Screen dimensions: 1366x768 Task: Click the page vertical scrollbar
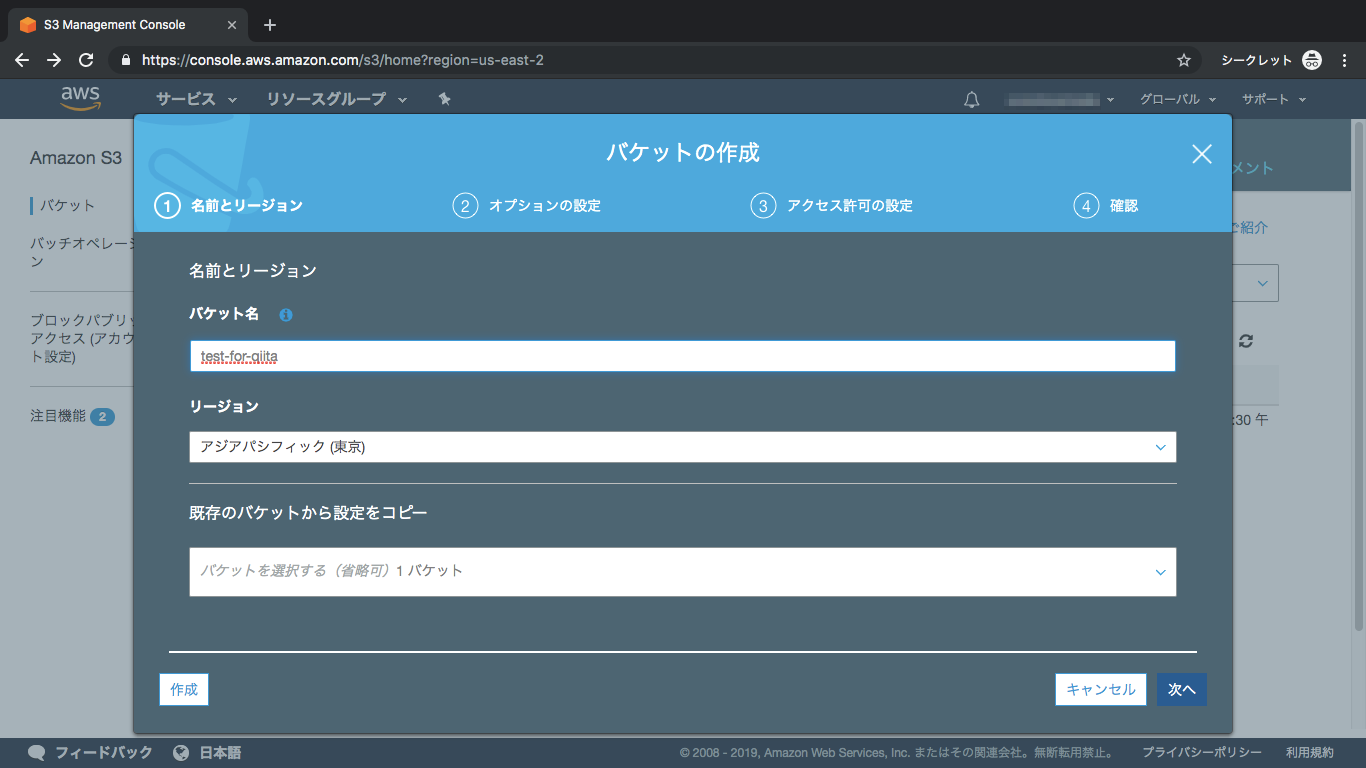1358,375
